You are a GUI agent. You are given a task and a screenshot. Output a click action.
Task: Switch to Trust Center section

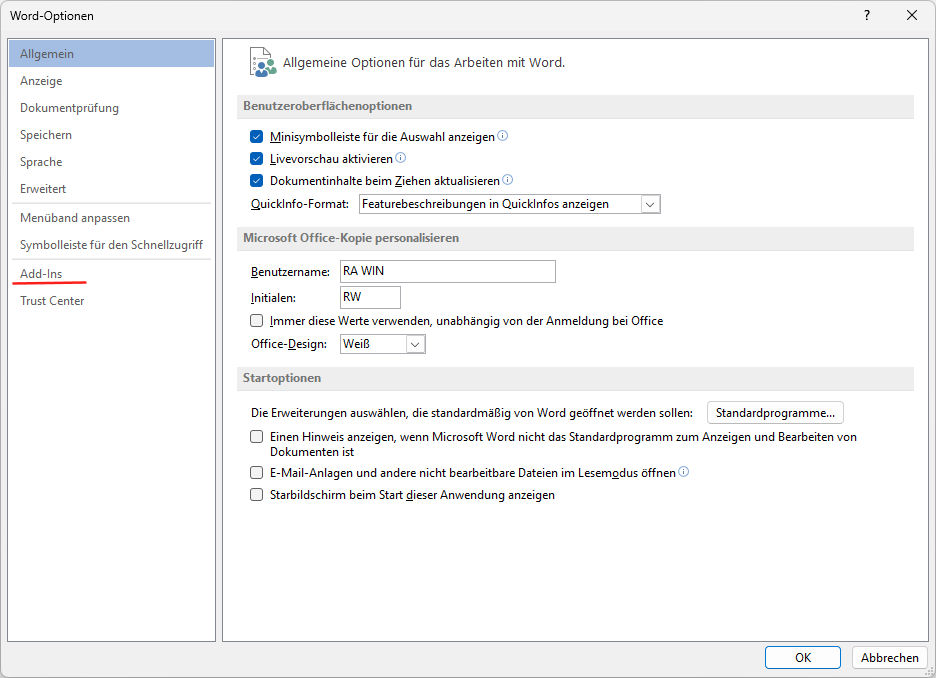click(x=52, y=301)
